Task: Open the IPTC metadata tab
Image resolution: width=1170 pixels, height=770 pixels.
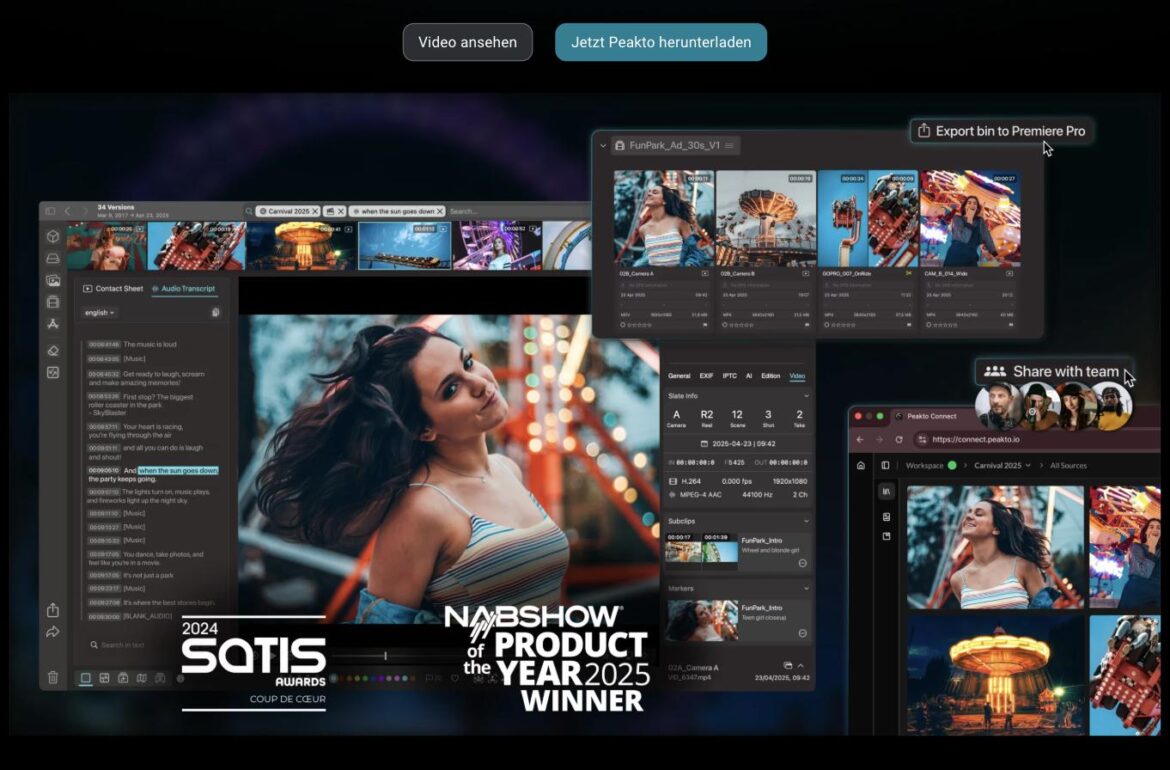Action: (730, 376)
